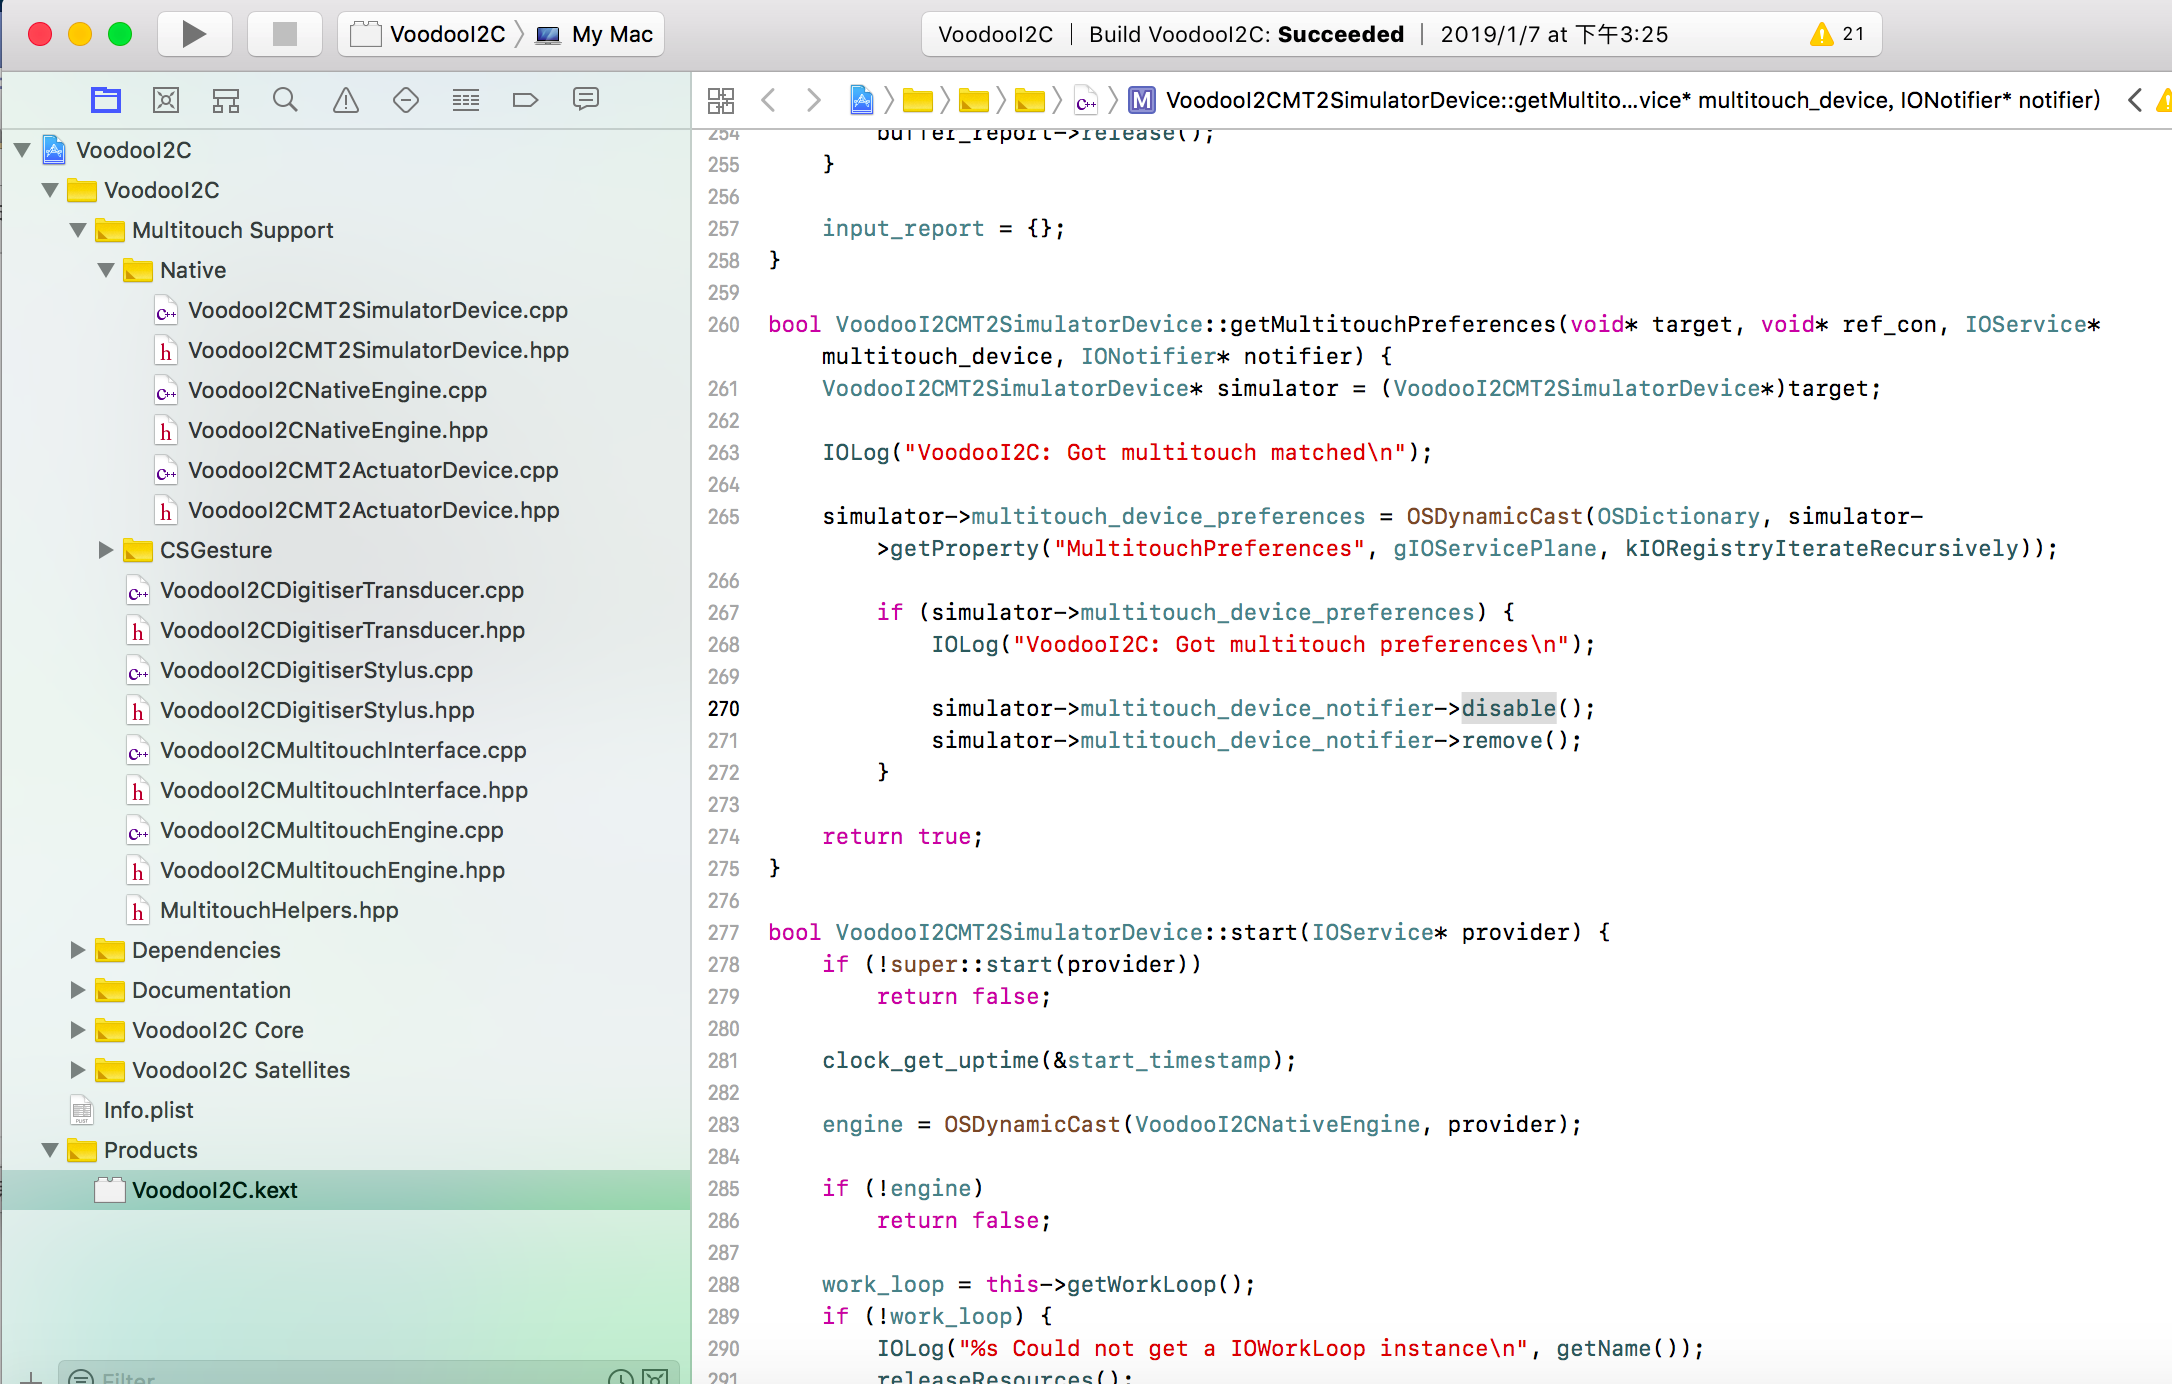Click line number 270 in the gutter
The height and width of the screenshot is (1384, 2172).
(x=723, y=708)
